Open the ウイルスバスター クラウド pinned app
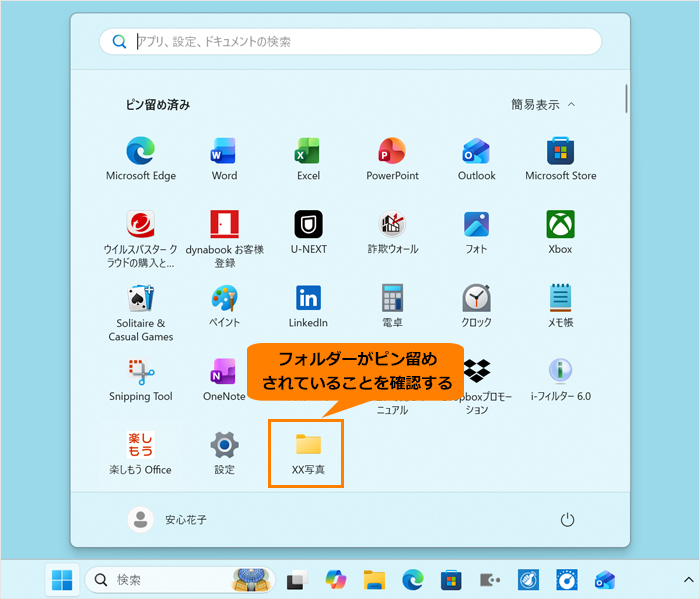The width and height of the screenshot is (700, 599). tap(141, 239)
